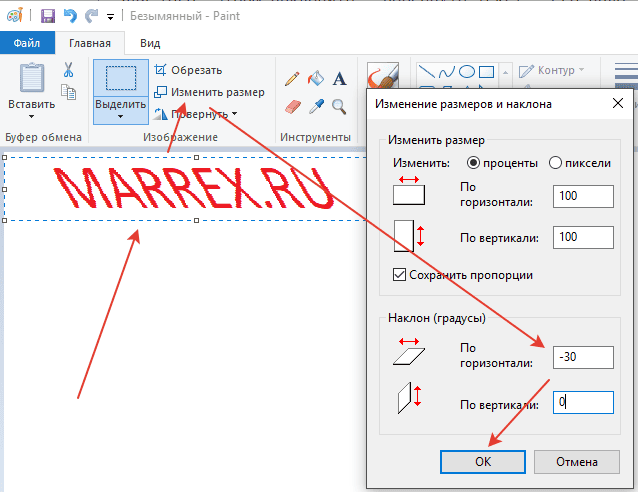Select the Color picker eyedropper tool
The height and width of the screenshot is (492, 638).
pyautogui.click(x=316, y=106)
